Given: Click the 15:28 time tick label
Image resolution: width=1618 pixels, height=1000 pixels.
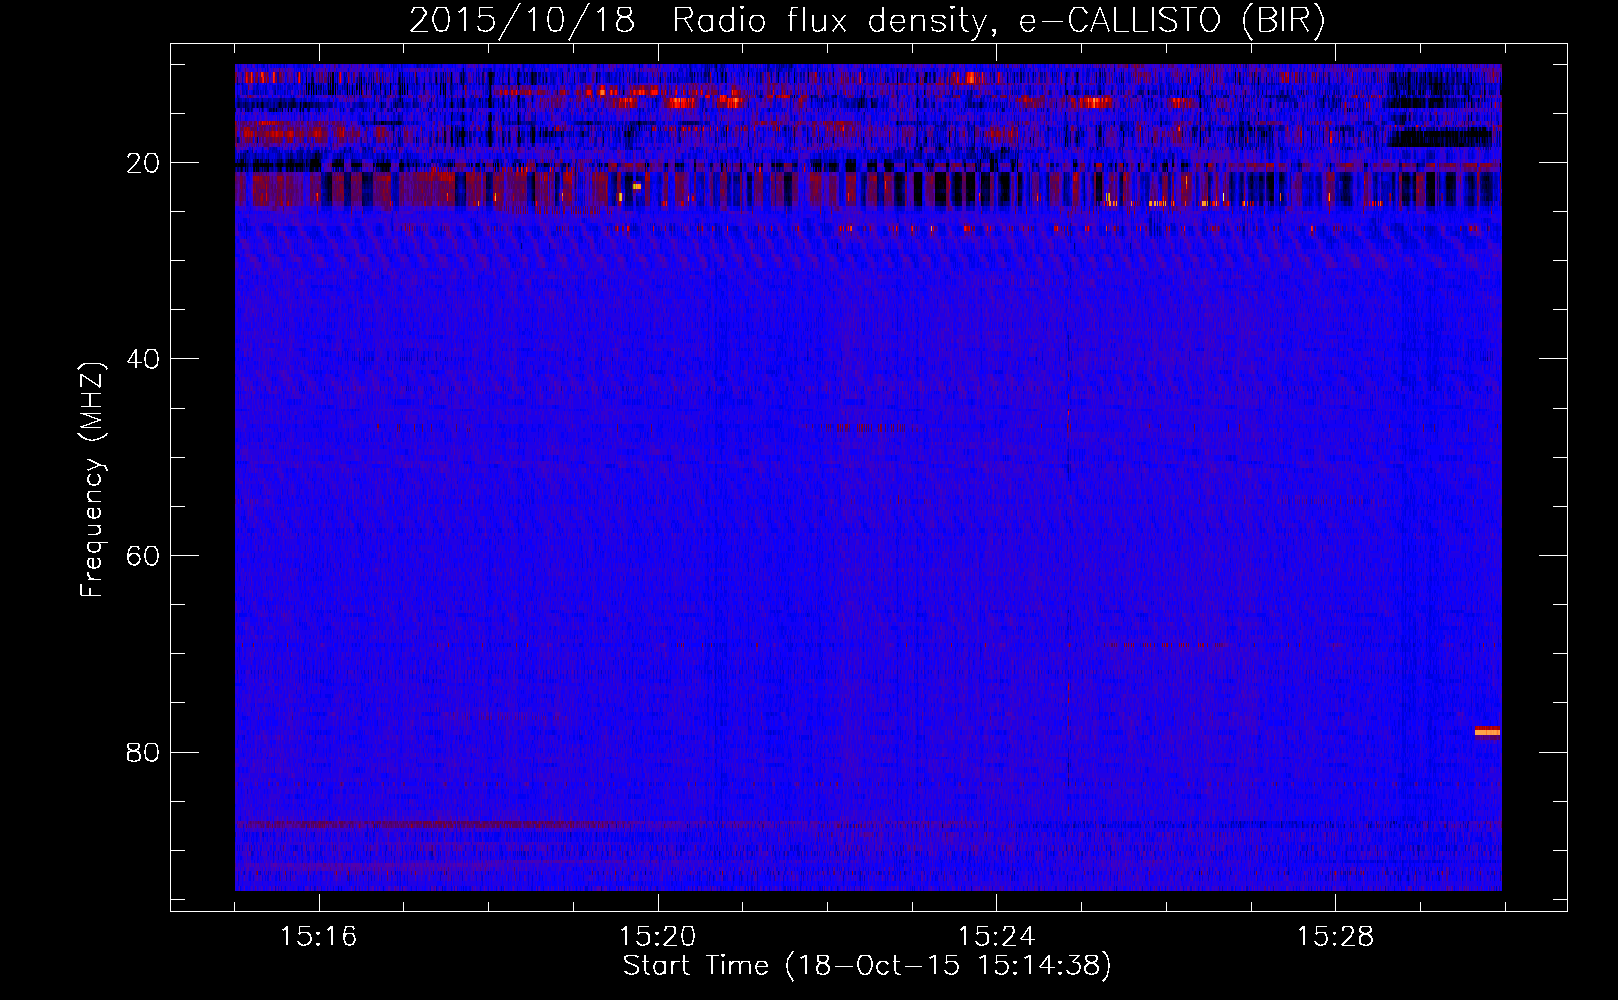Looking at the screenshot, I should click(1335, 937).
